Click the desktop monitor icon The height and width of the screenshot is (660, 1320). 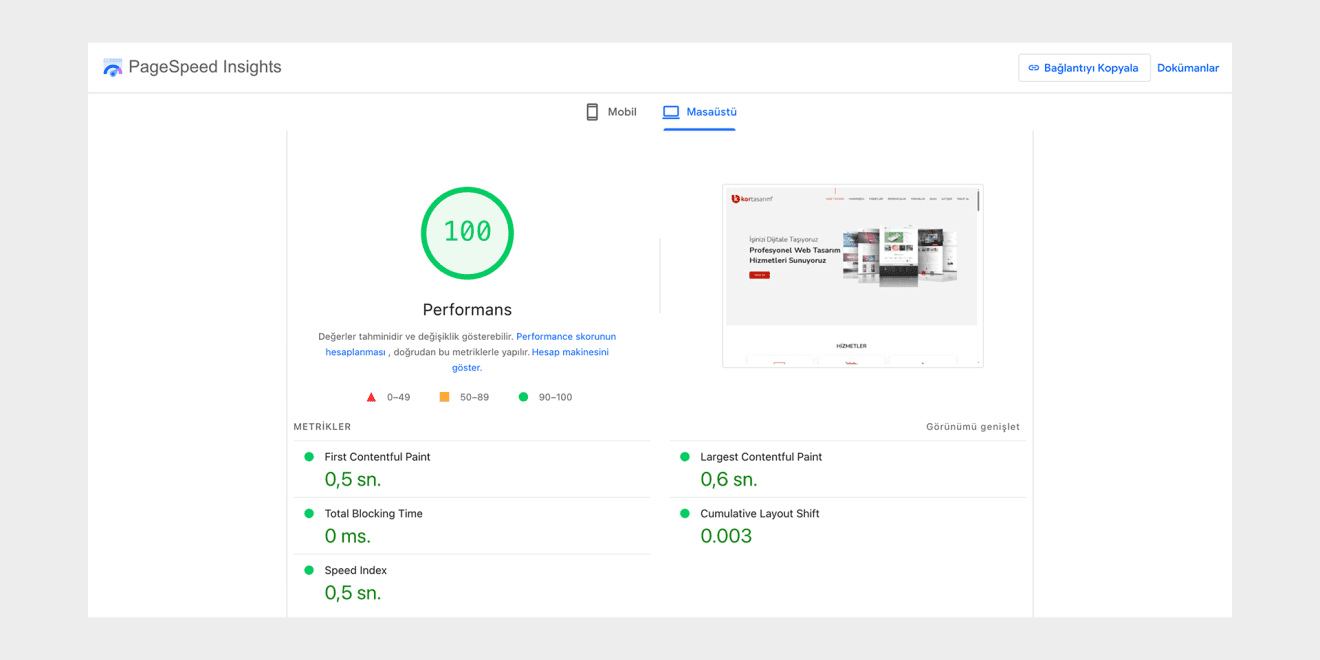pyautogui.click(x=671, y=112)
